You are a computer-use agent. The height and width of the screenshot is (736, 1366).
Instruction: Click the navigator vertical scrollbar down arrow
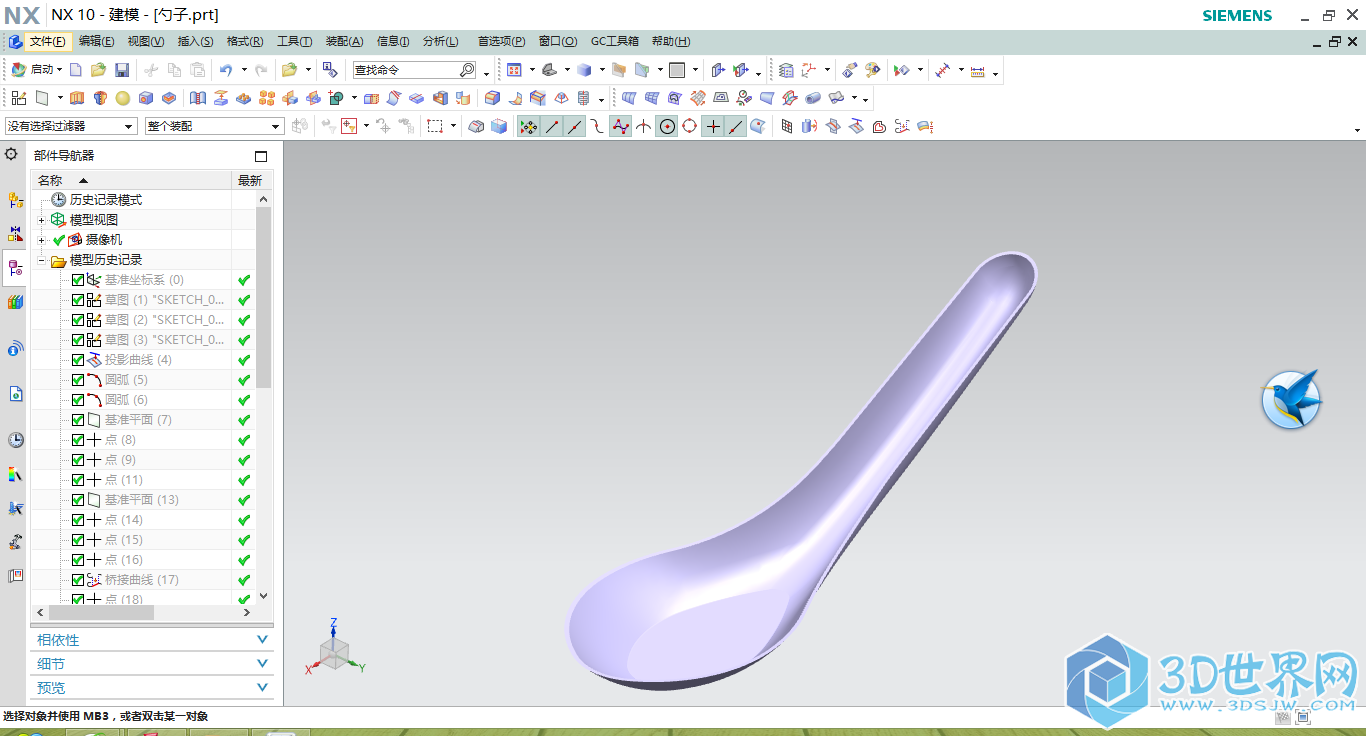[x=264, y=596]
